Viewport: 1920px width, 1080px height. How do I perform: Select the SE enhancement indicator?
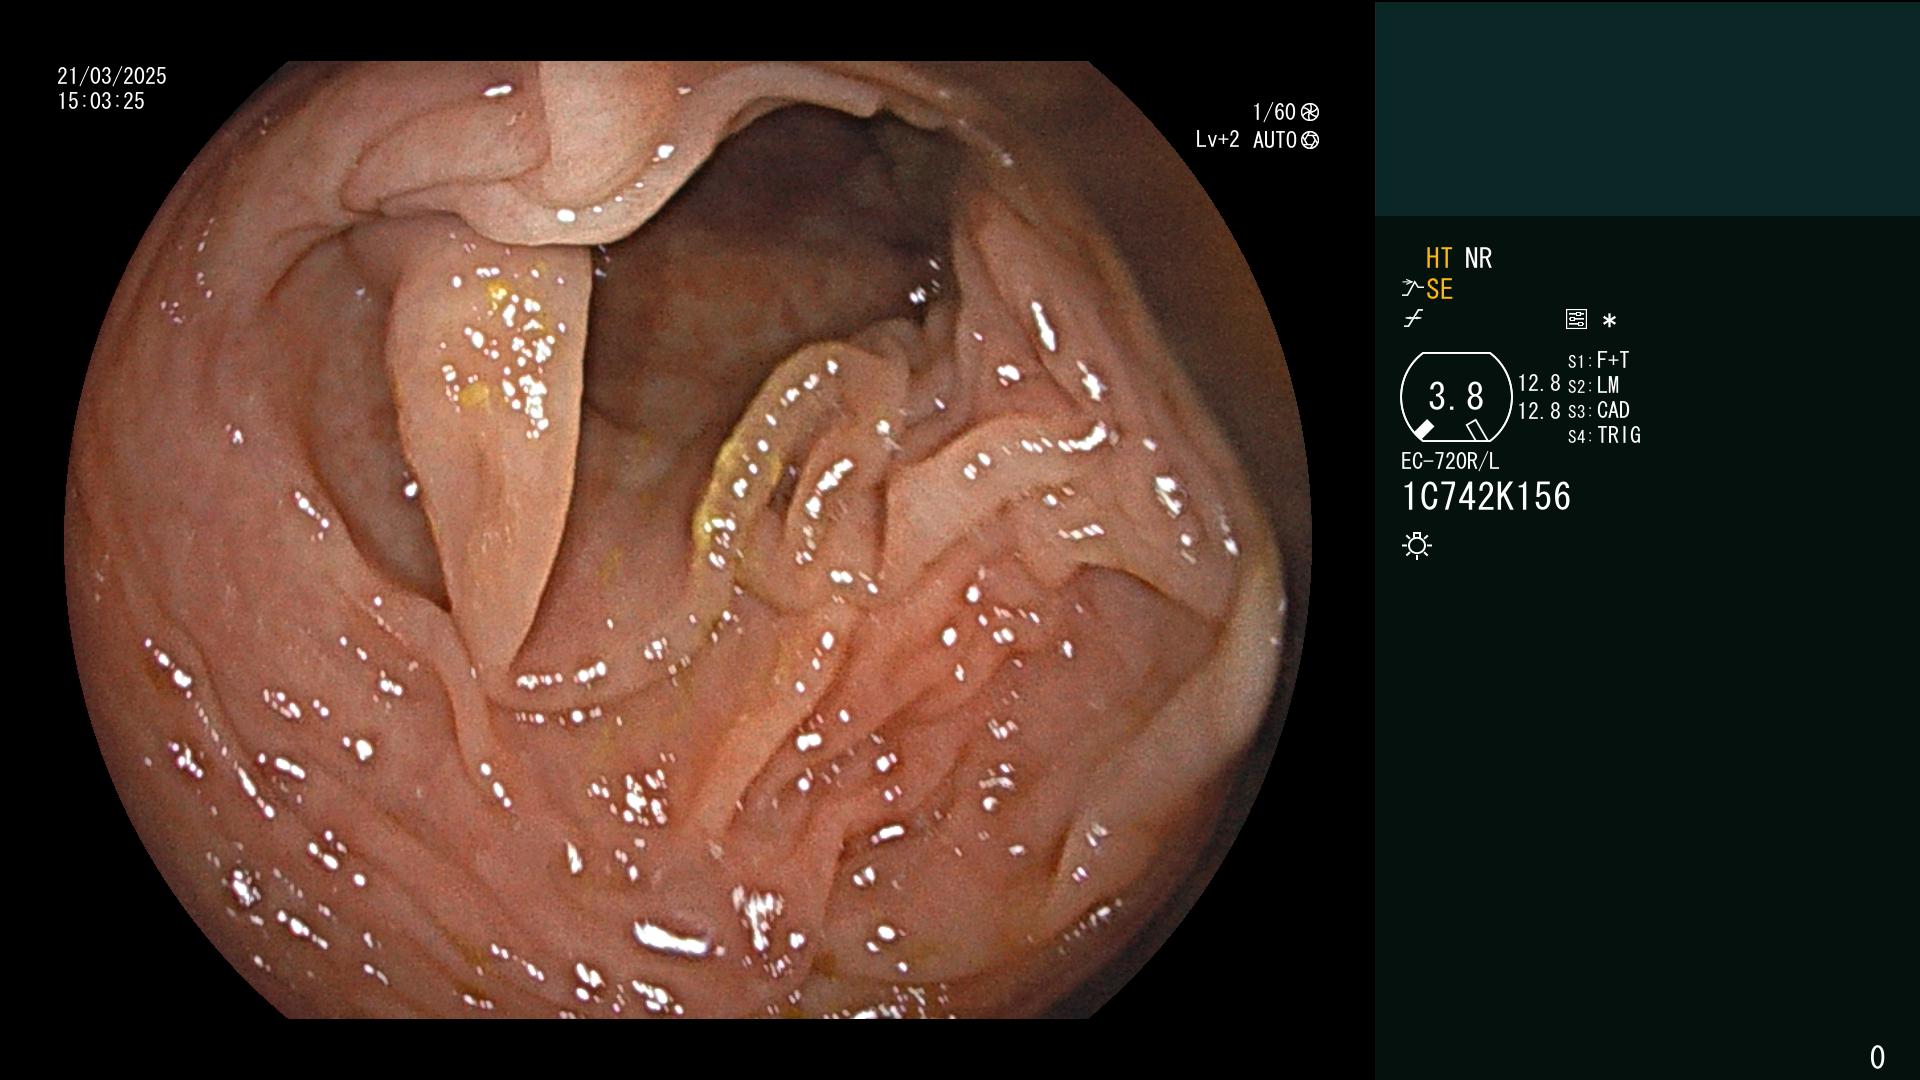coord(1439,289)
